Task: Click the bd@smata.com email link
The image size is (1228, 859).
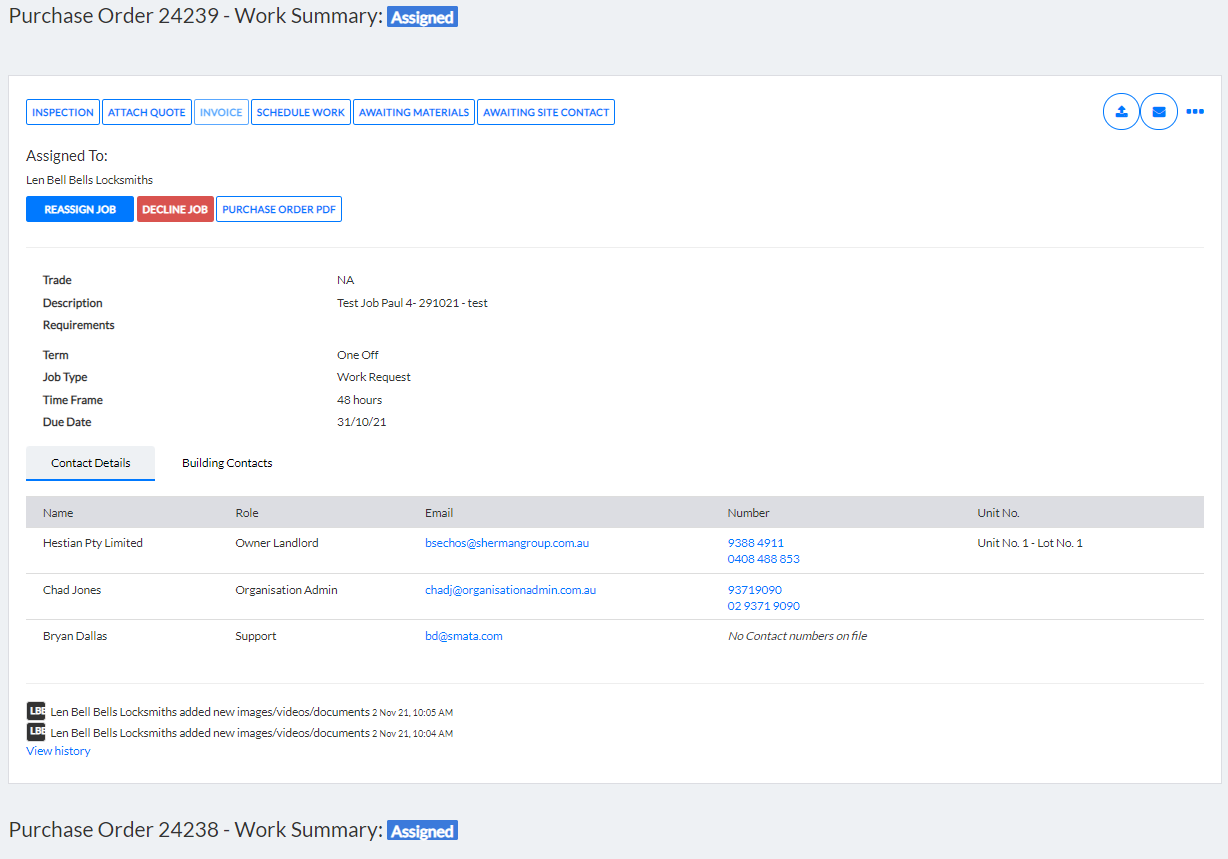Action: [x=464, y=636]
